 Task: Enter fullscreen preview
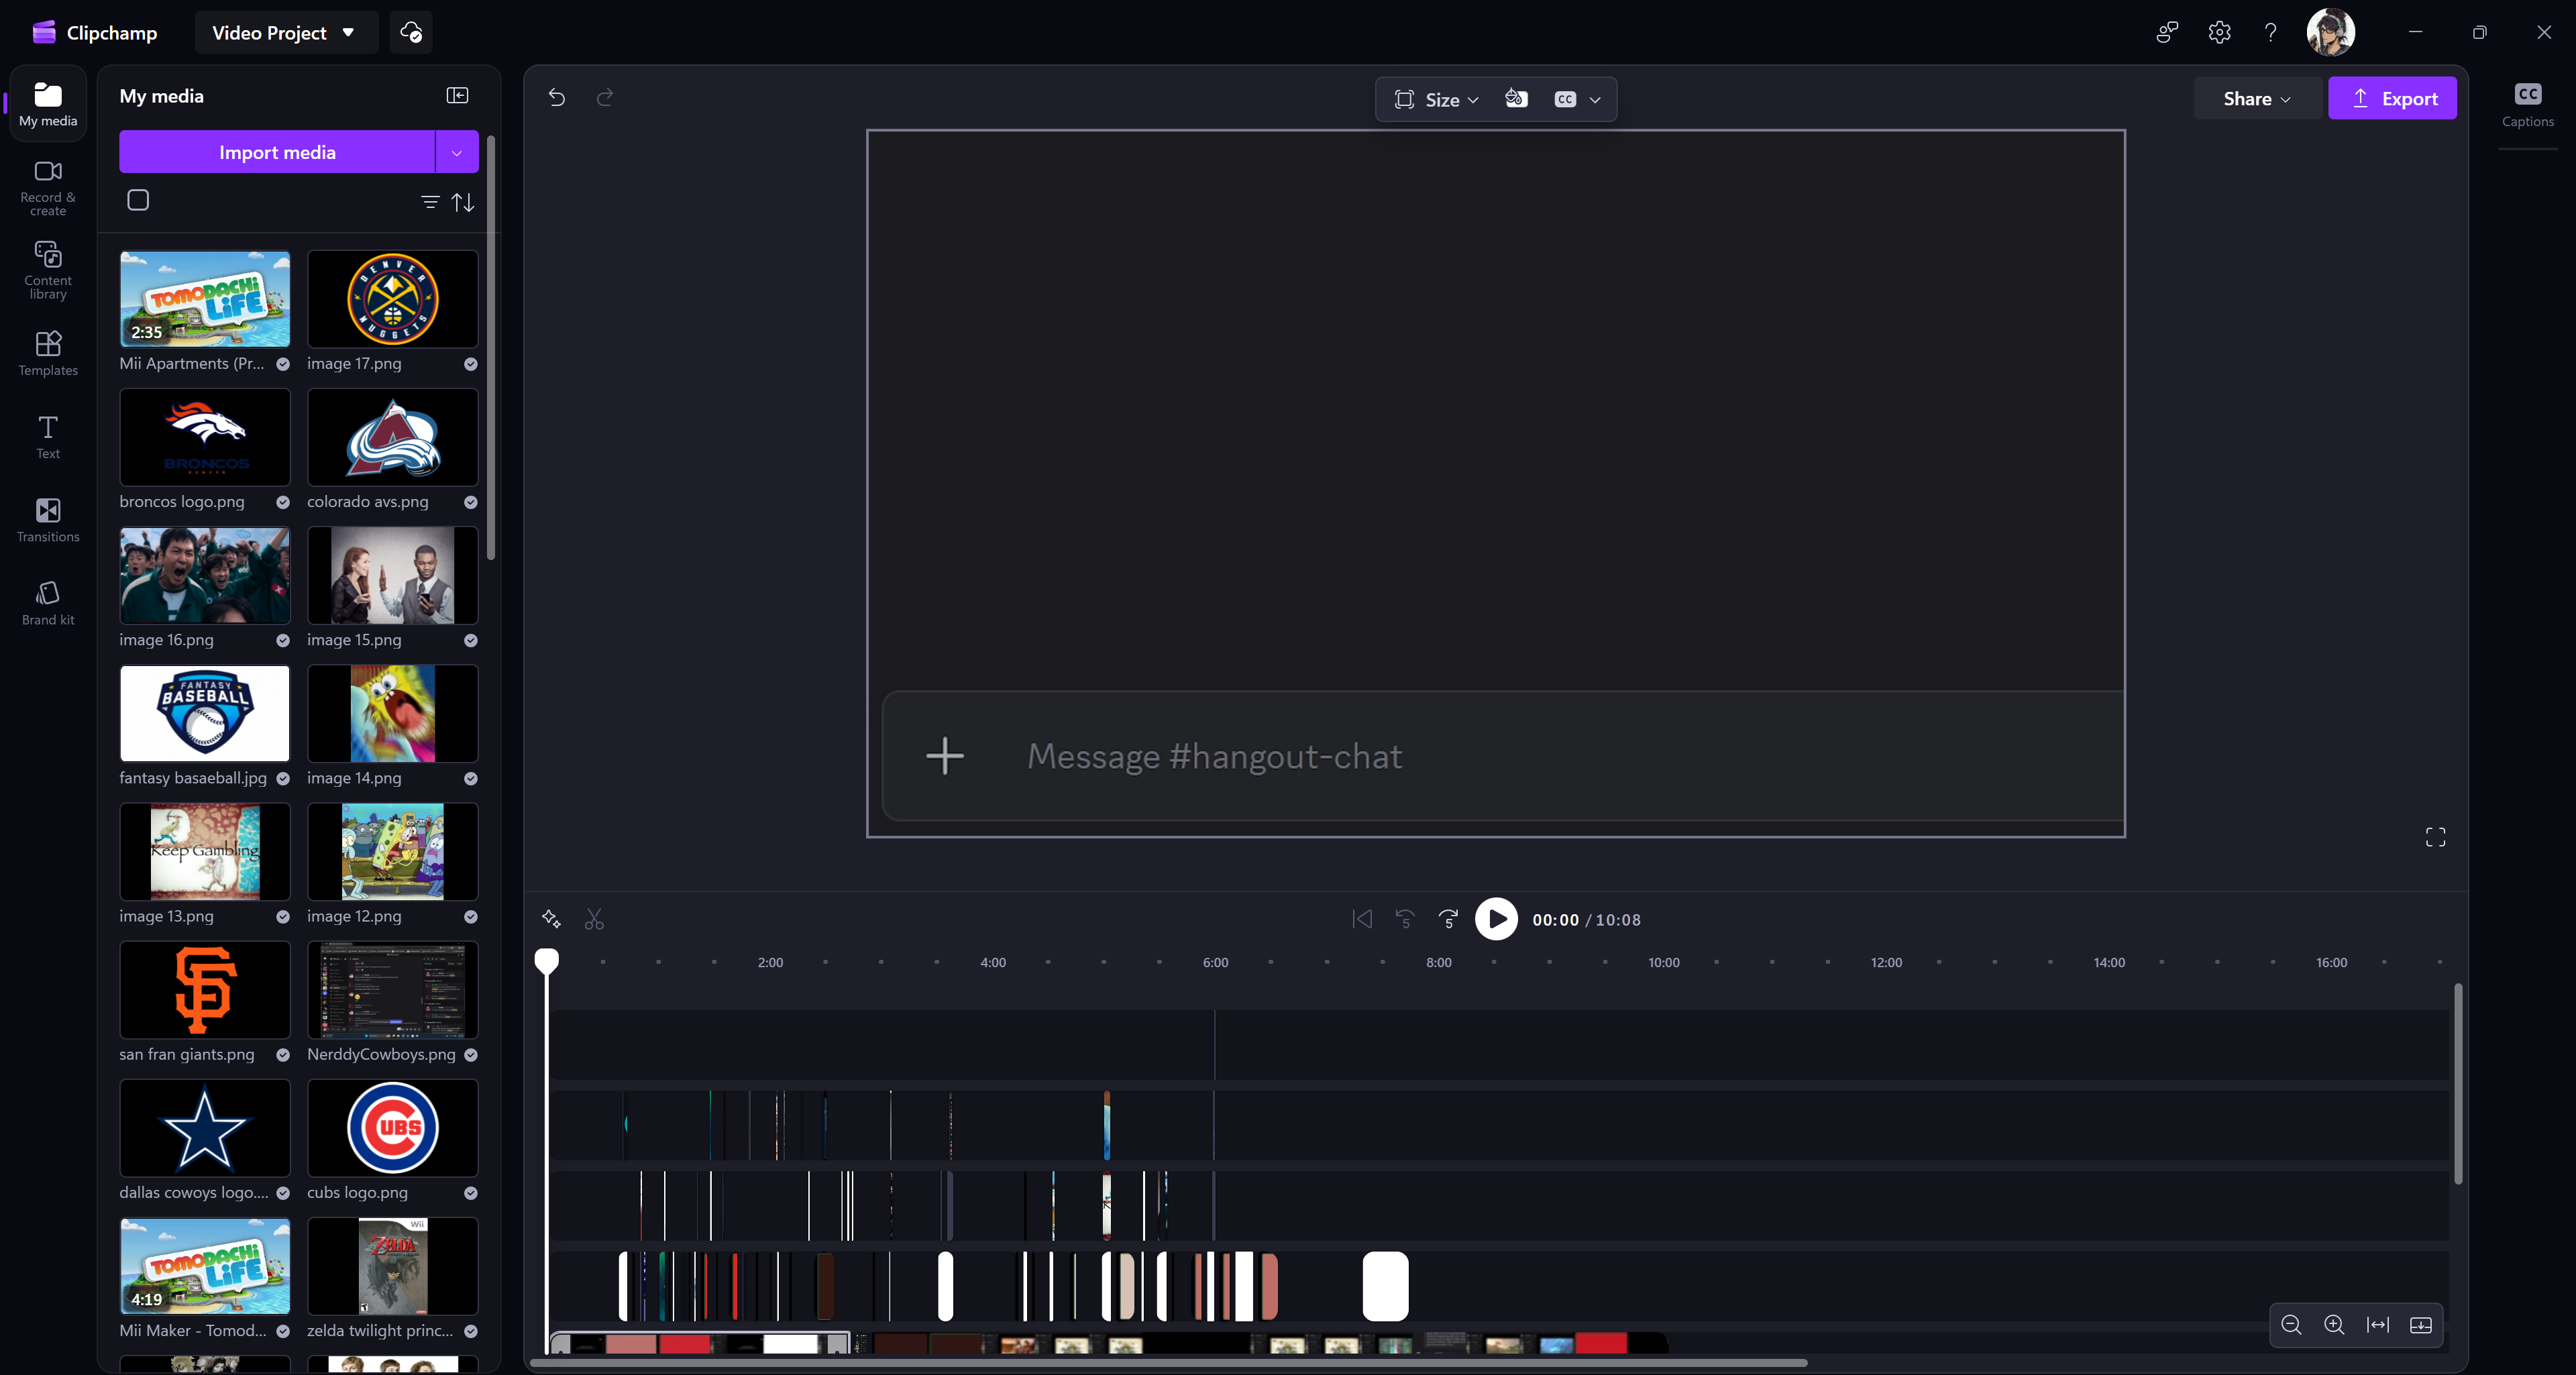coord(2435,837)
